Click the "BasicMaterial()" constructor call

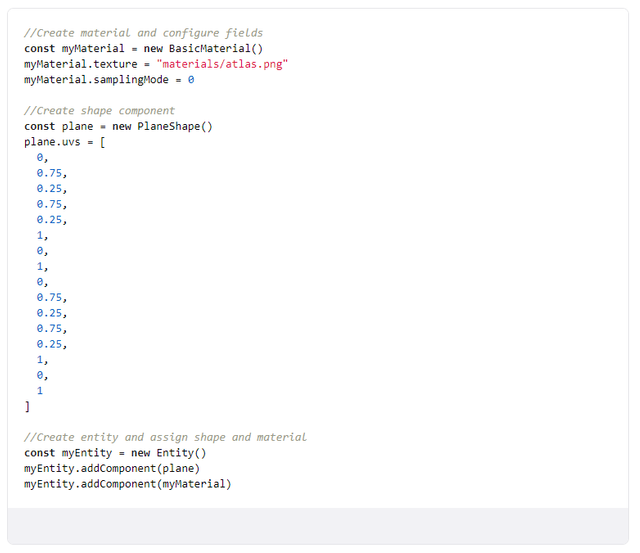[216, 49]
